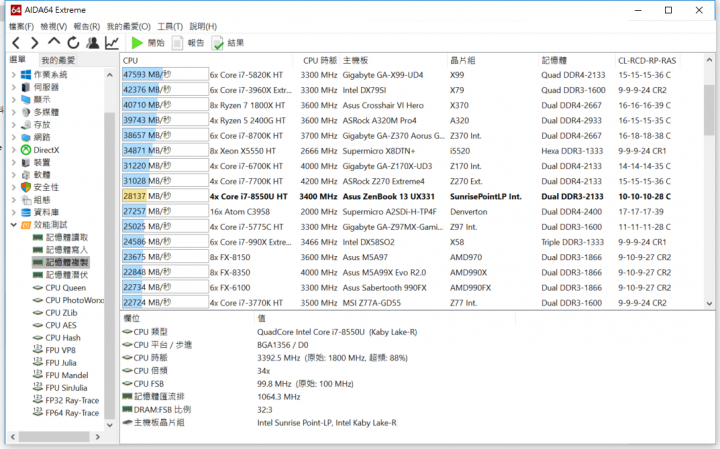
Task: Select the 47593 MB/秒 result row
Action: [412, 75]
